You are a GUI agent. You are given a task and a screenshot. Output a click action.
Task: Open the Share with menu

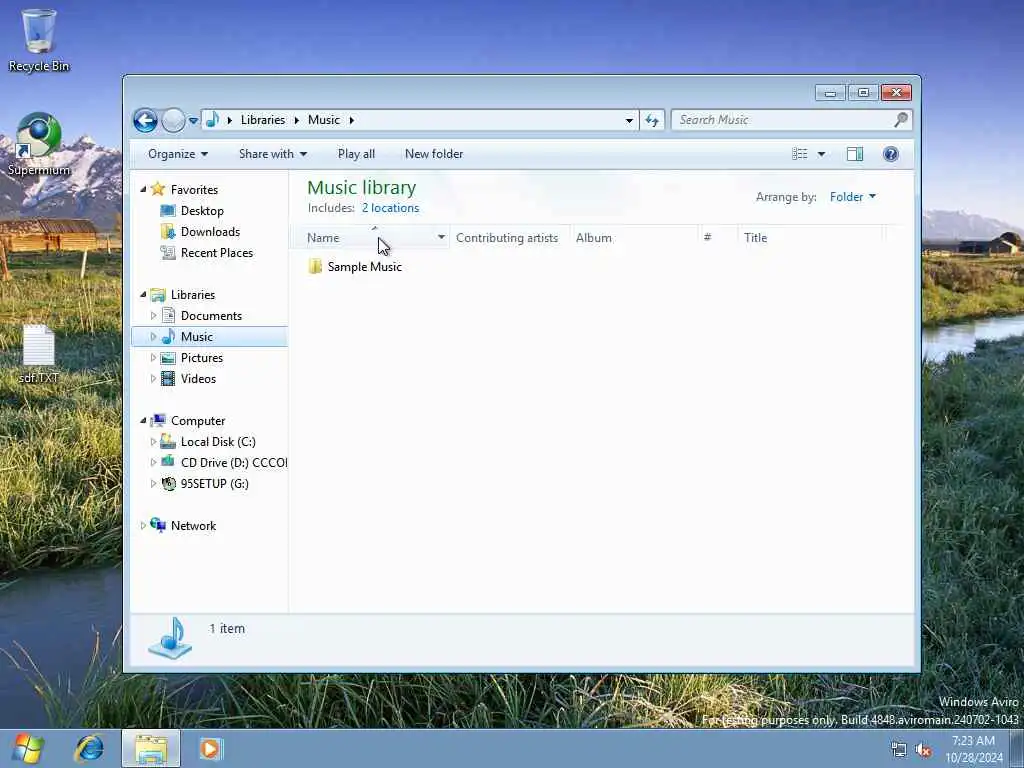point(273,154)
